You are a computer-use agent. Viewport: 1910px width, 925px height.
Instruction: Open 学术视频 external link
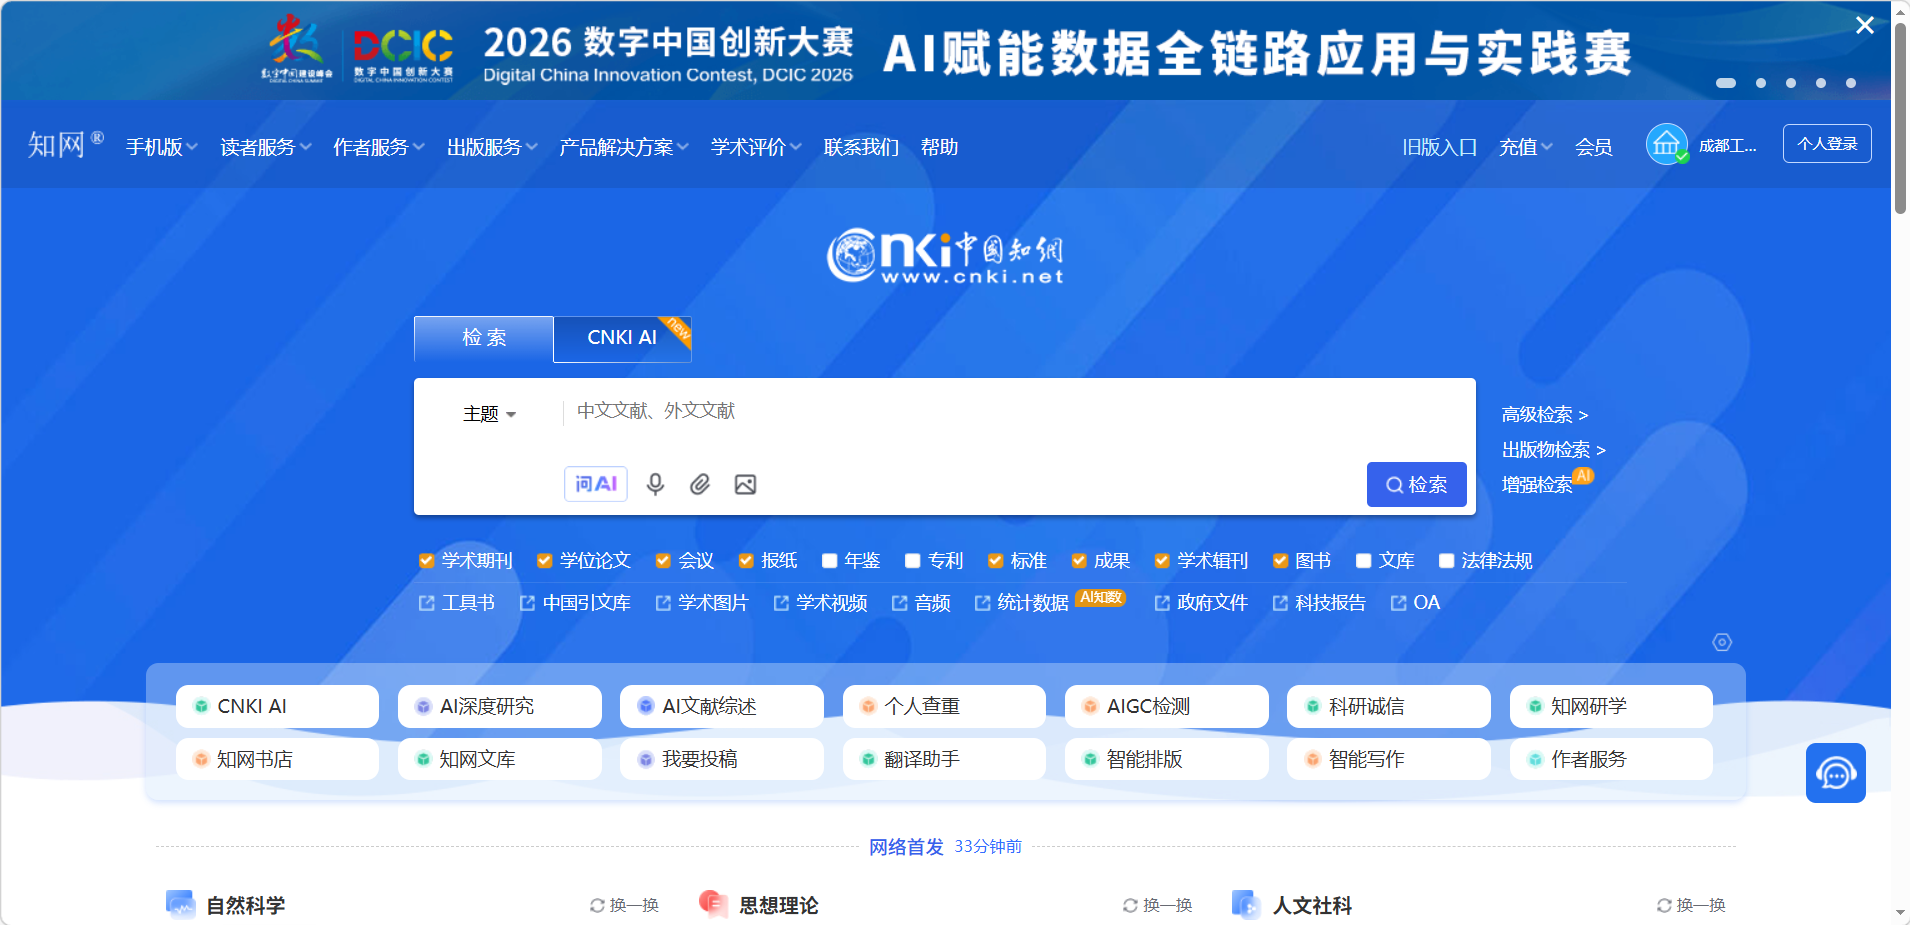coord(820,603)
